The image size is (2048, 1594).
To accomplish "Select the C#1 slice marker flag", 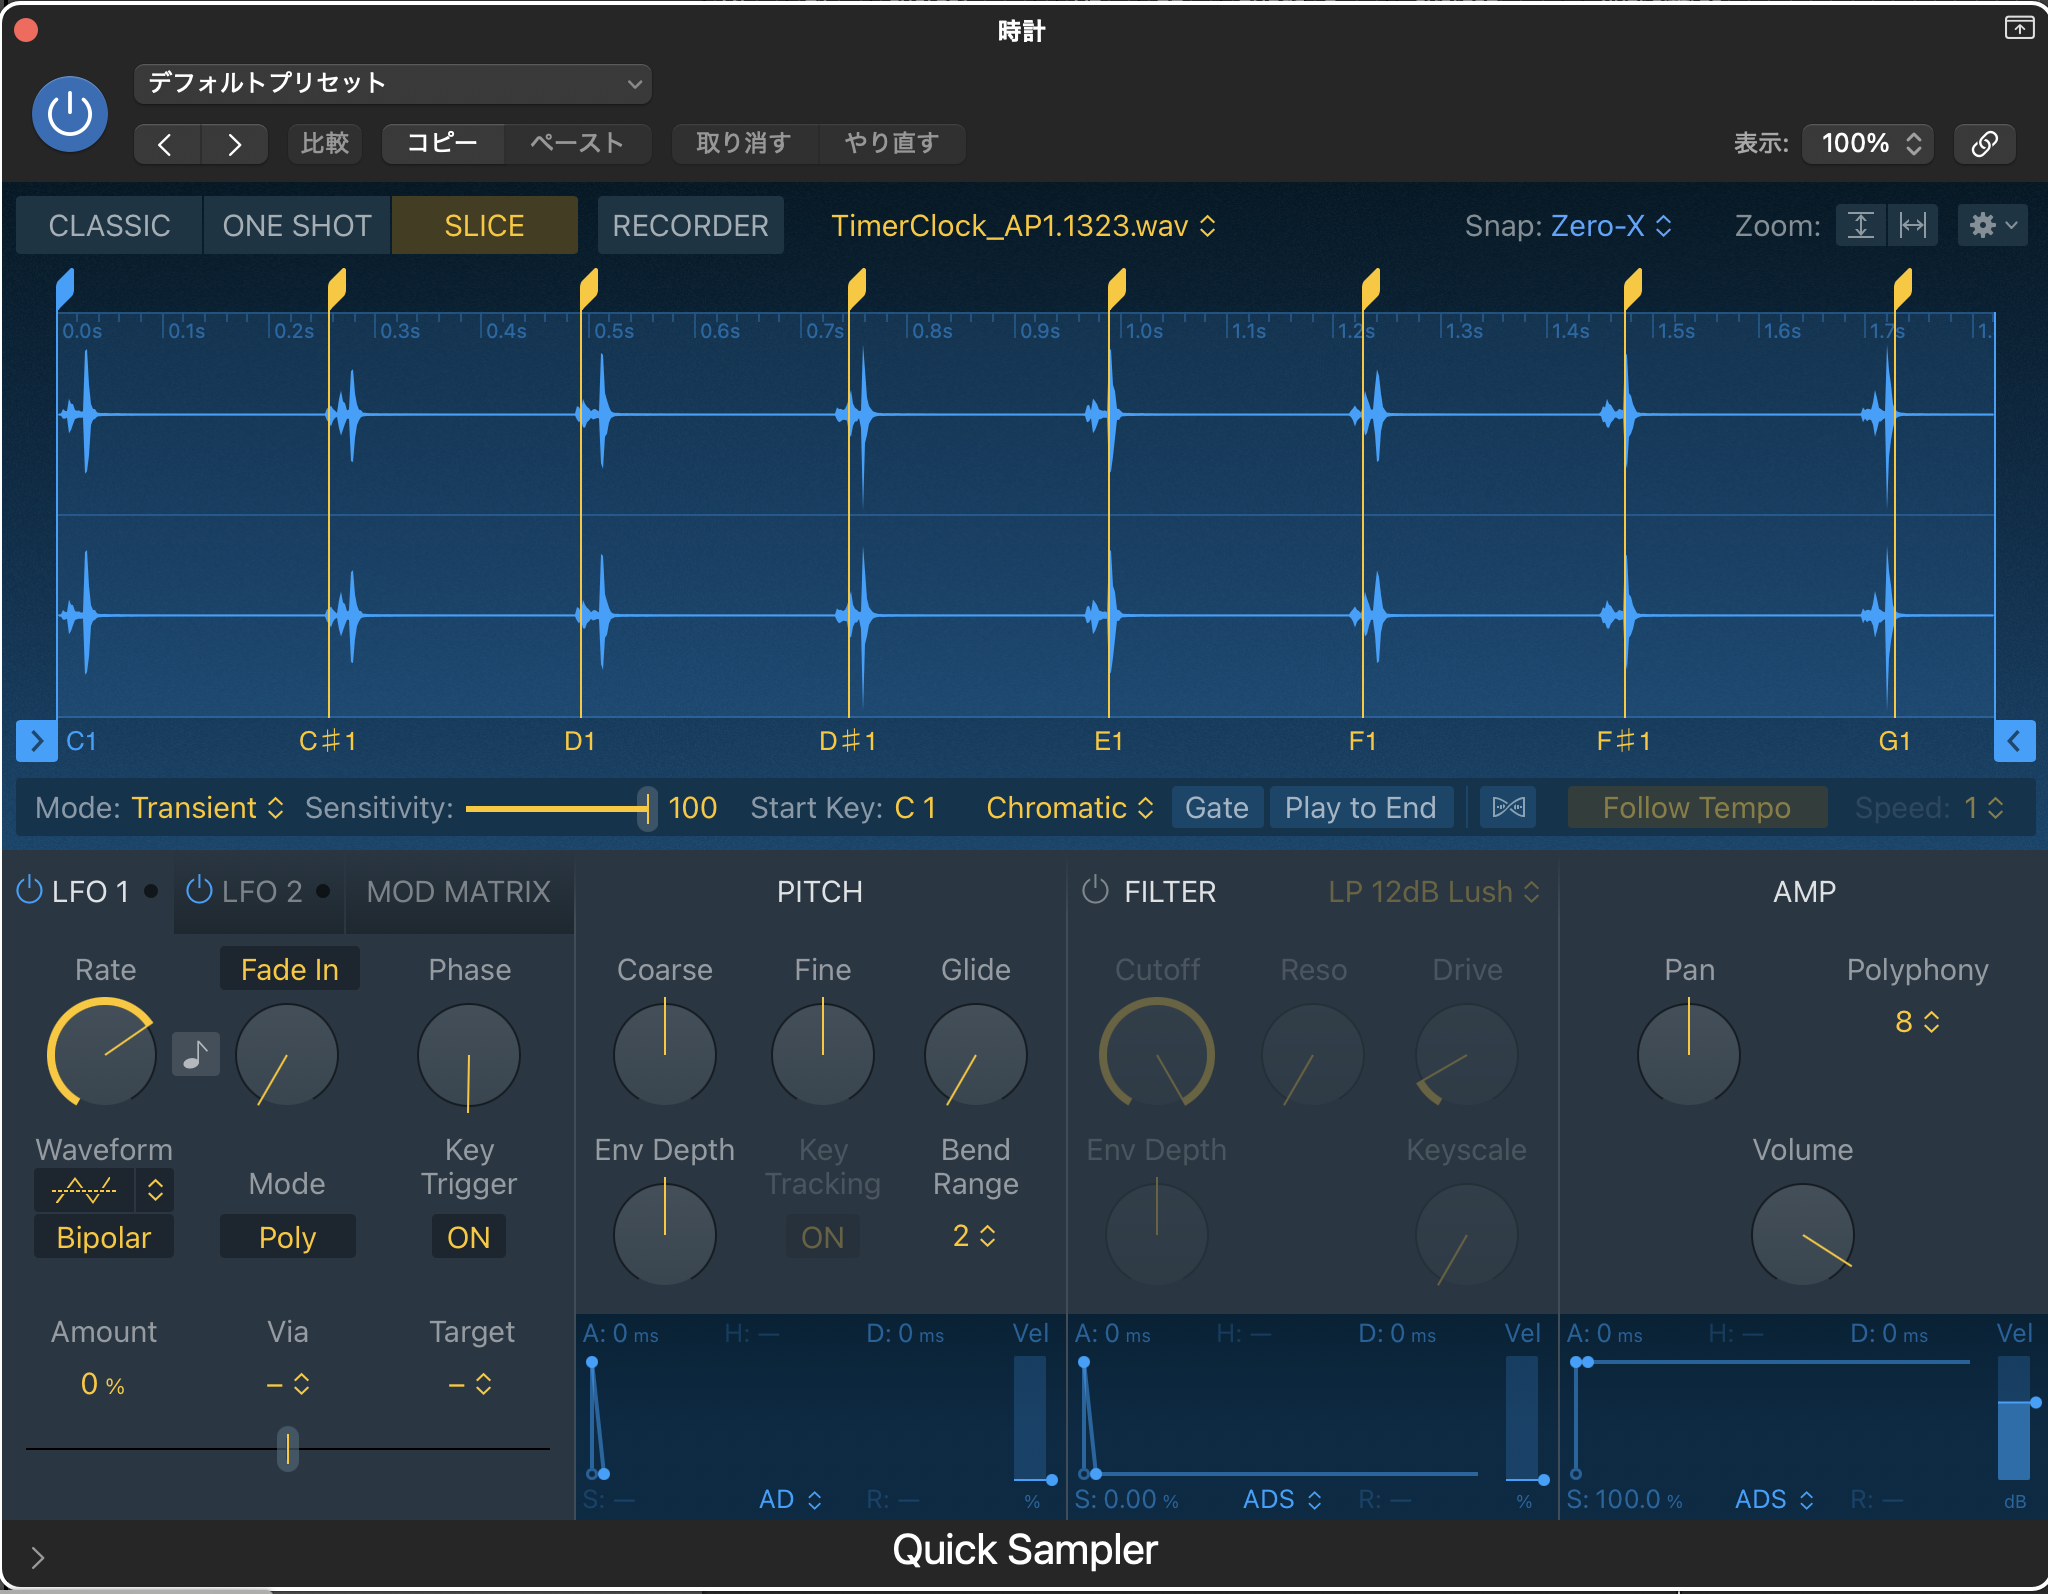I will coord(337,289).
